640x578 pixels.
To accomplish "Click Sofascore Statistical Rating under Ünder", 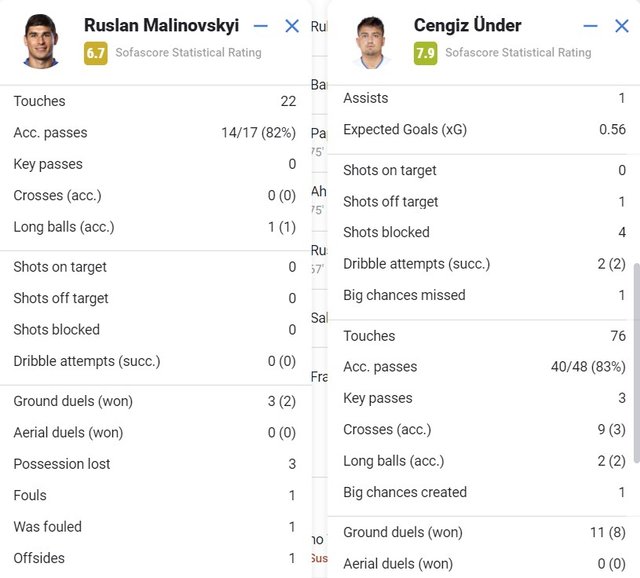I will click(x=518, y=53).
